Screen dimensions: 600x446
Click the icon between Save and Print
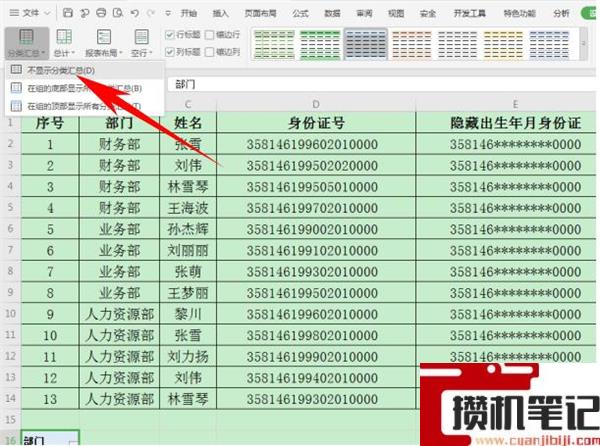coord(84,13)
